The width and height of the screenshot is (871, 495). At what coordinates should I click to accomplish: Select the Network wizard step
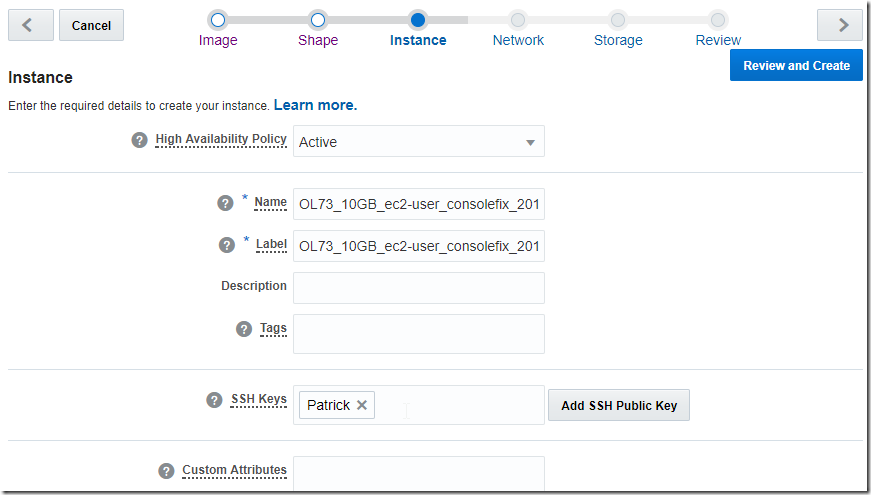pos(518,20)
